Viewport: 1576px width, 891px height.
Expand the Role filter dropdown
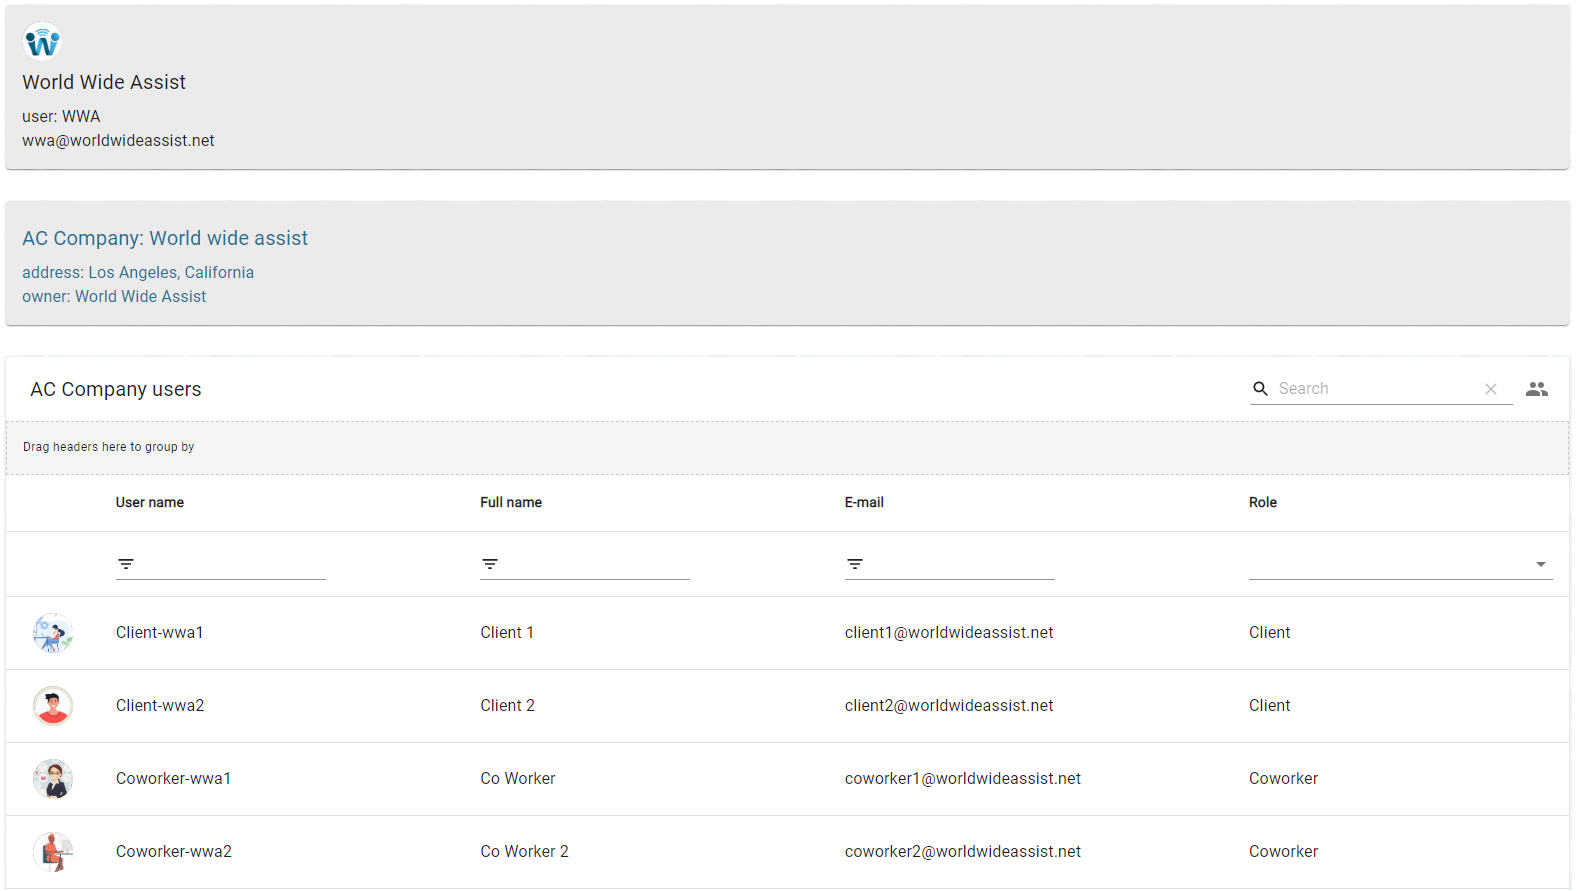1540,565
